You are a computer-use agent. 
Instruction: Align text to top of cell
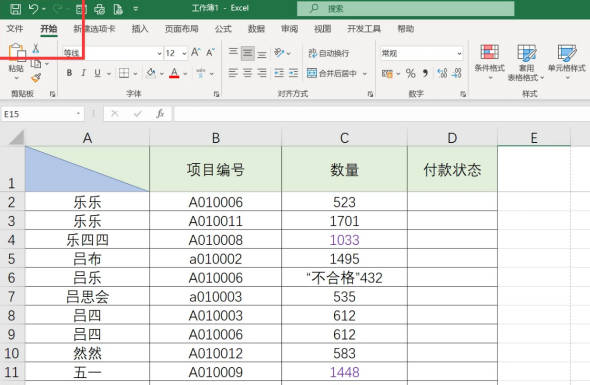tap(233, 52)
